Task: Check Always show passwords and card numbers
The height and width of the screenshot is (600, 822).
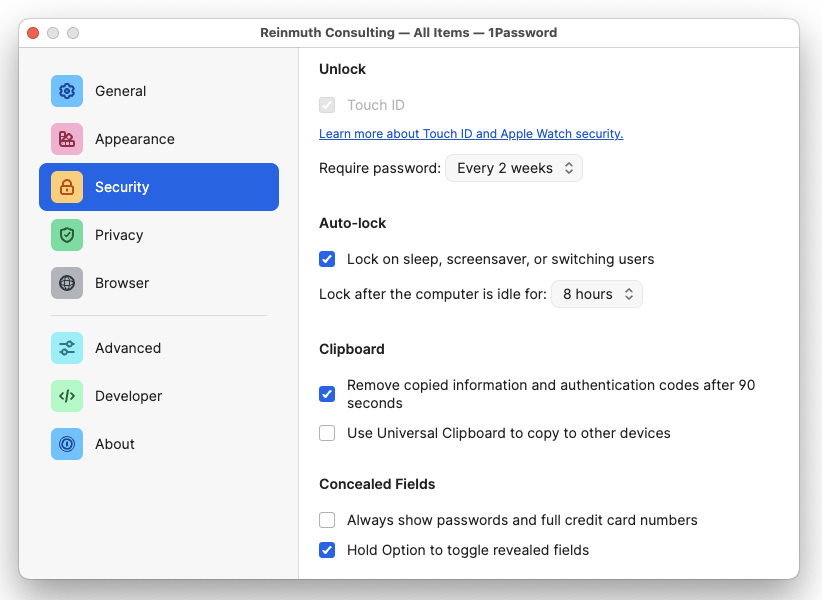Action: 327,520
